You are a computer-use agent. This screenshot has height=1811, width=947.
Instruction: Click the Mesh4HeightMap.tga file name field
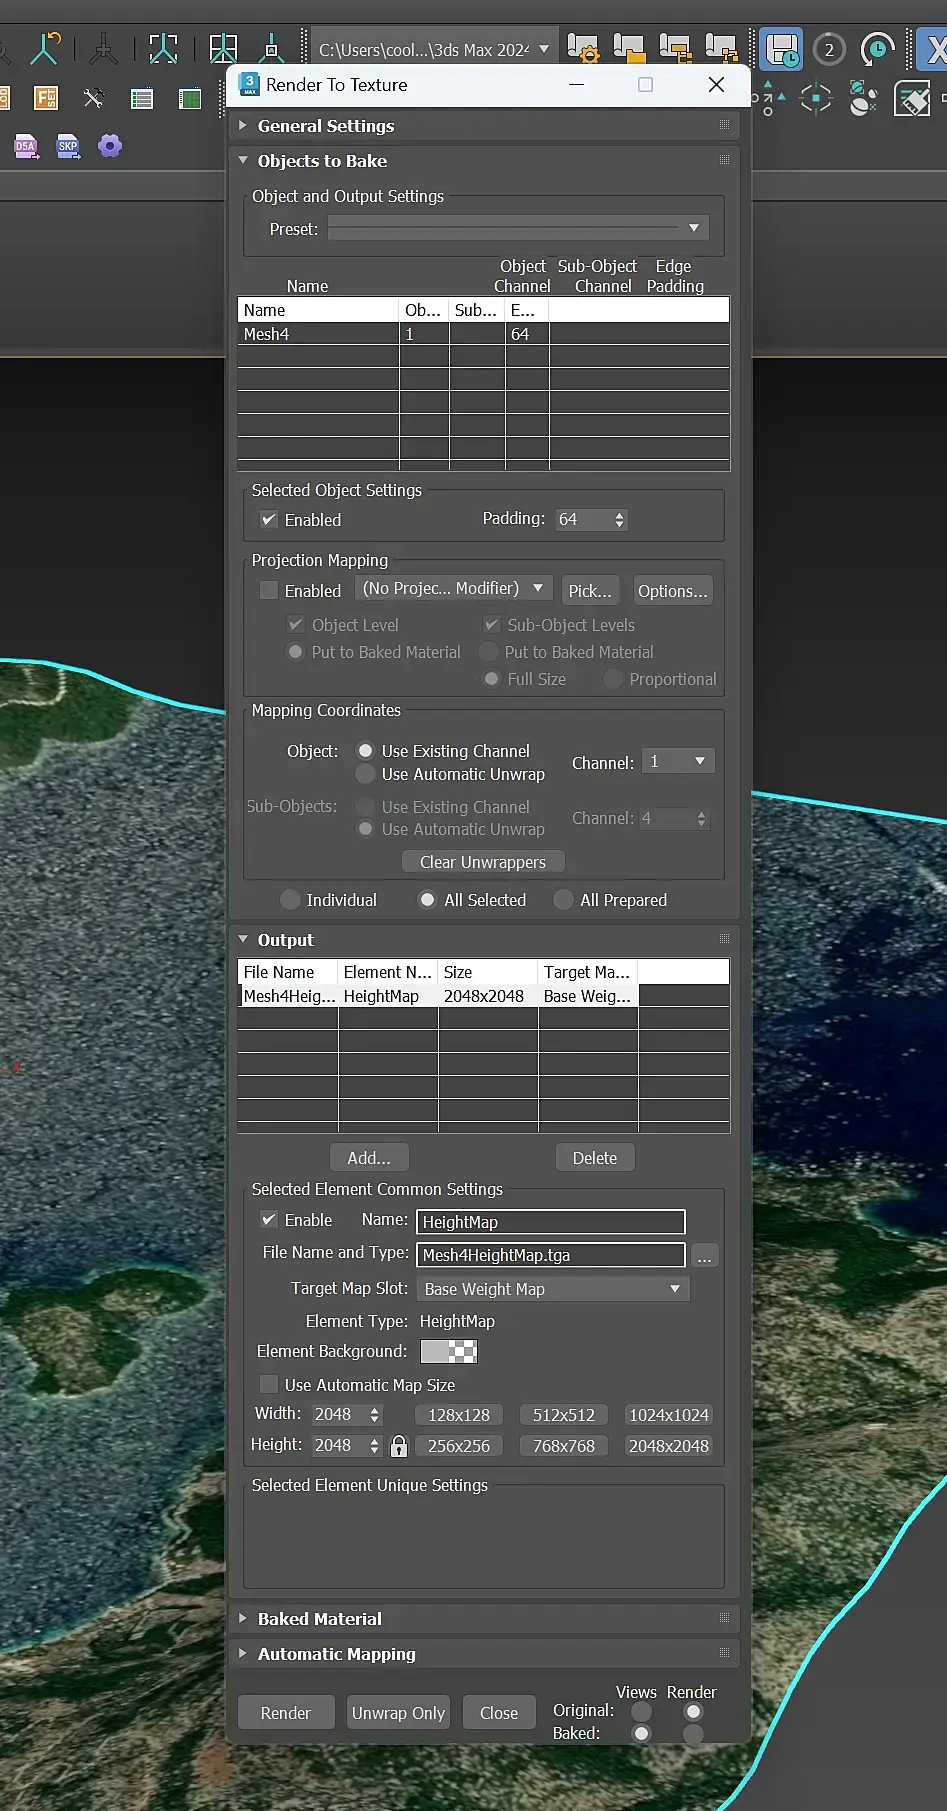pyautogui.click(x=551, y=1255)
